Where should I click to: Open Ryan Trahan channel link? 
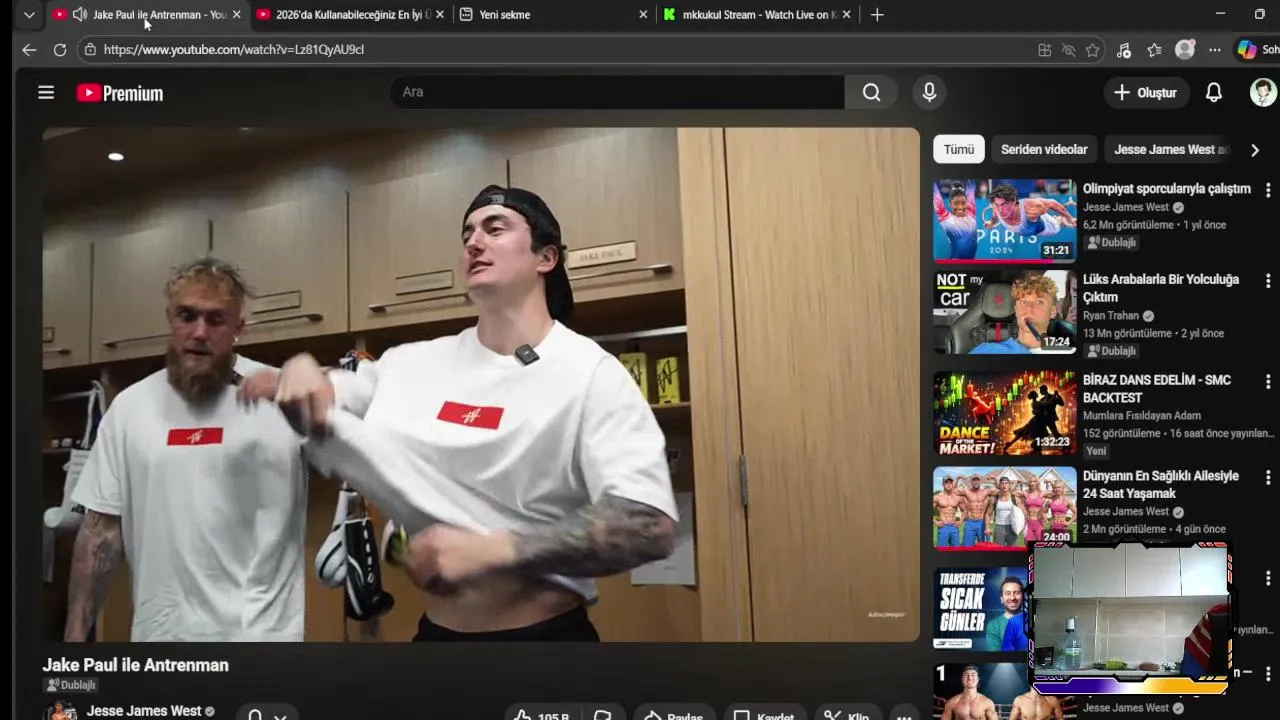pos(1111,316)
